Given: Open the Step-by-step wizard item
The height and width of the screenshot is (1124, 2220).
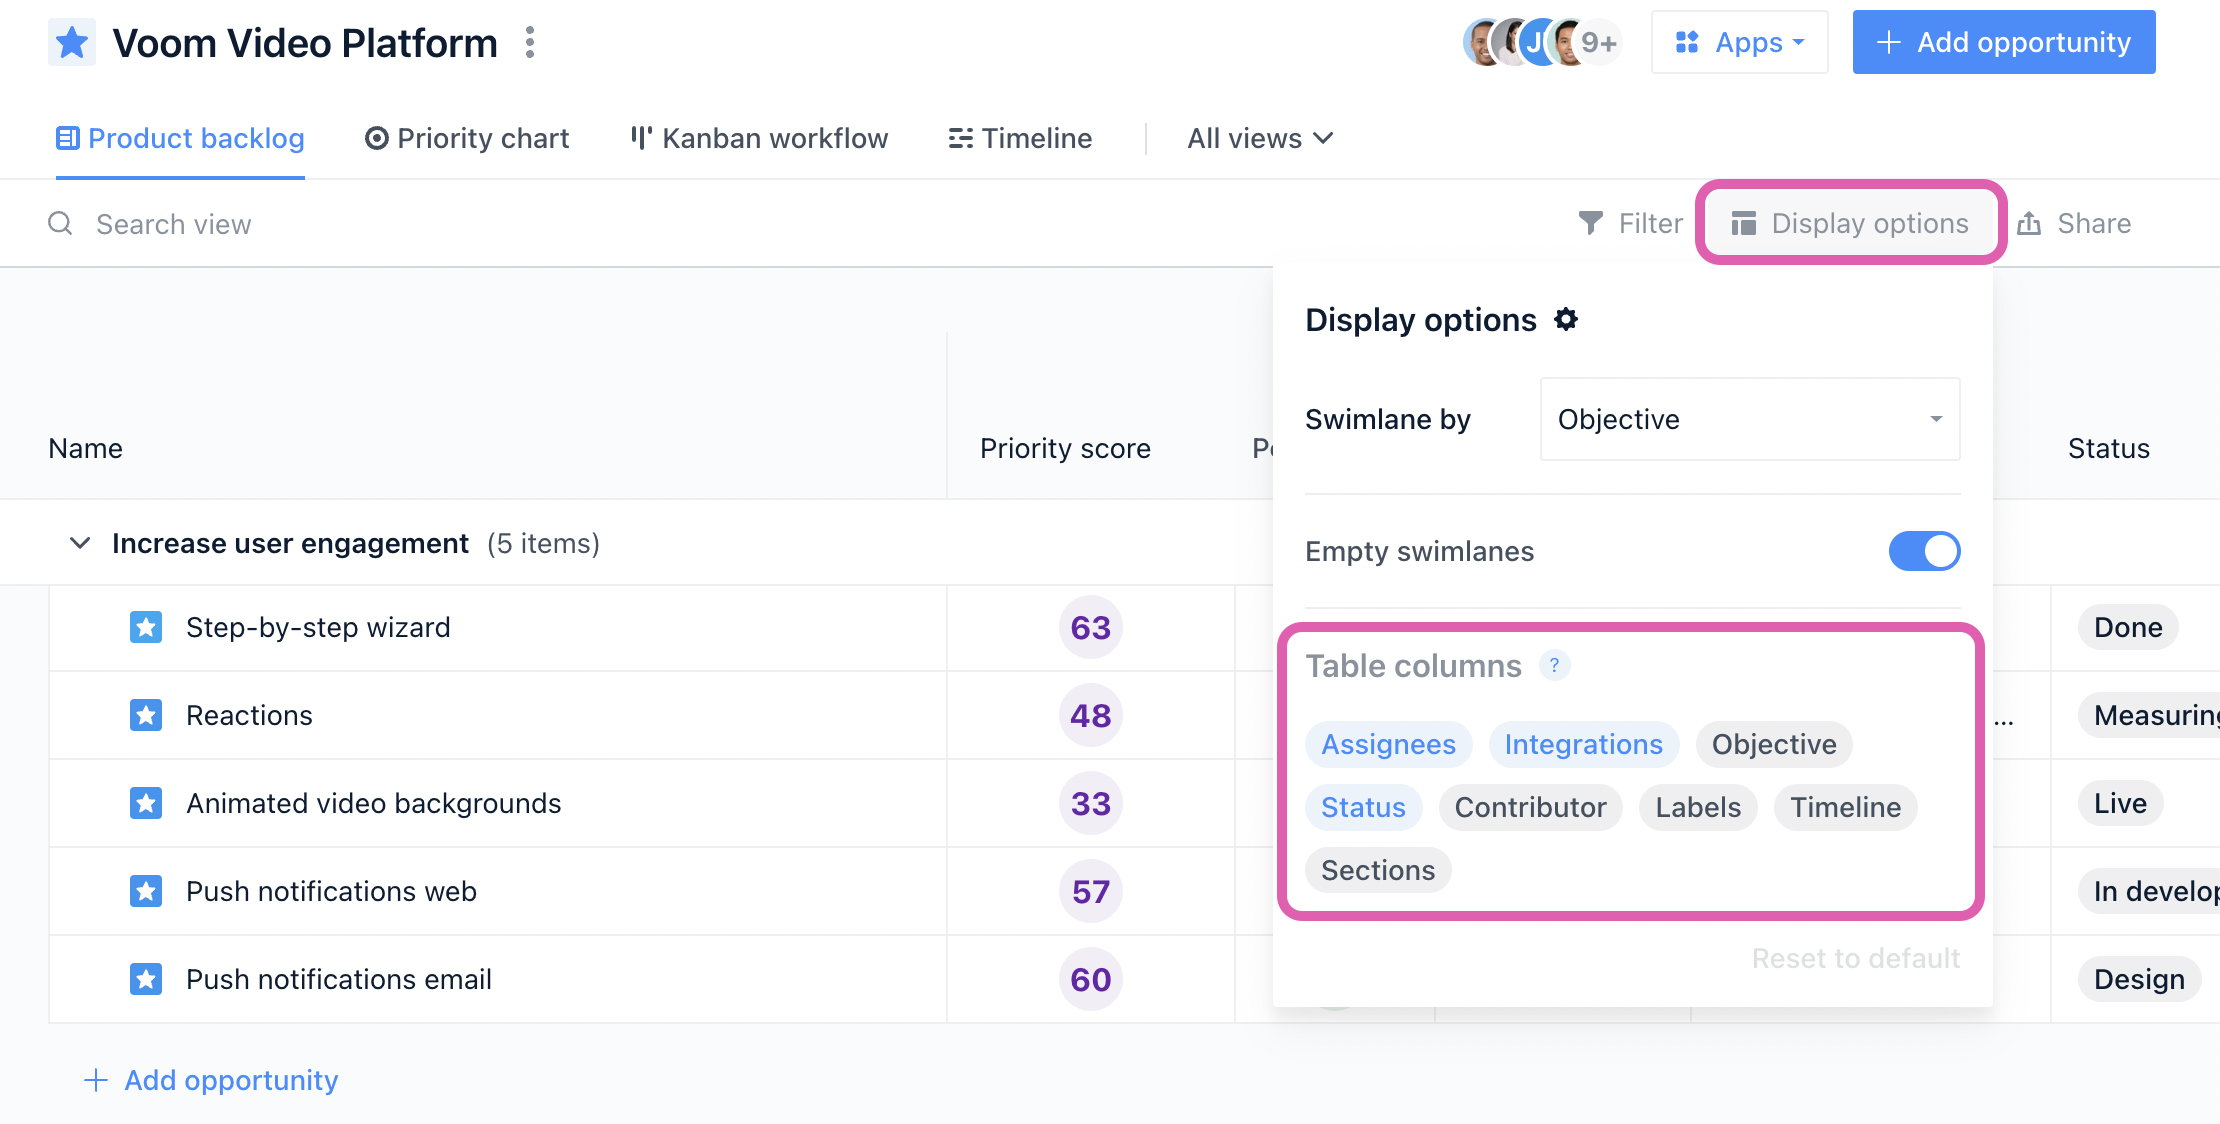Looking at the screenshot, I should [x=318, y=627].
